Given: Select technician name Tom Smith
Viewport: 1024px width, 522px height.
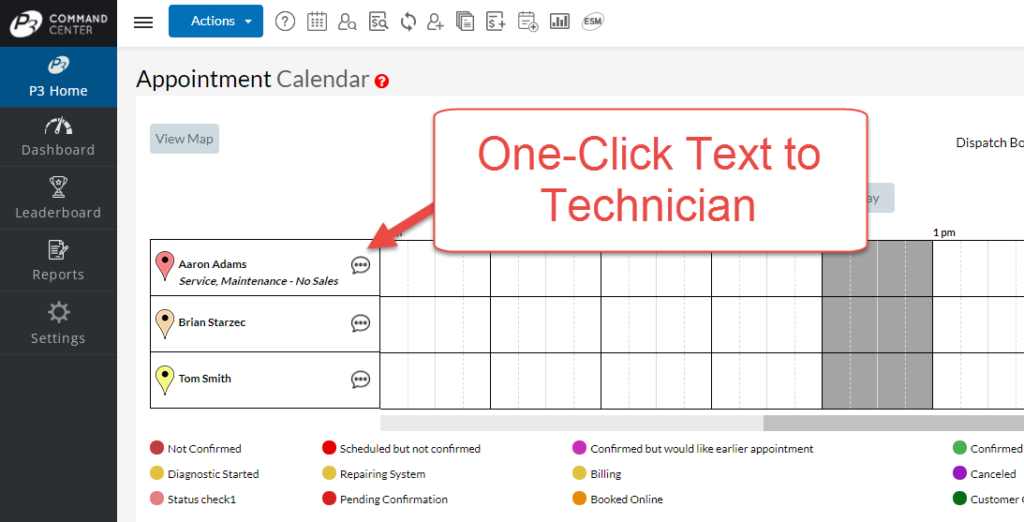Looking at the screenshot, I should (204, 379).
